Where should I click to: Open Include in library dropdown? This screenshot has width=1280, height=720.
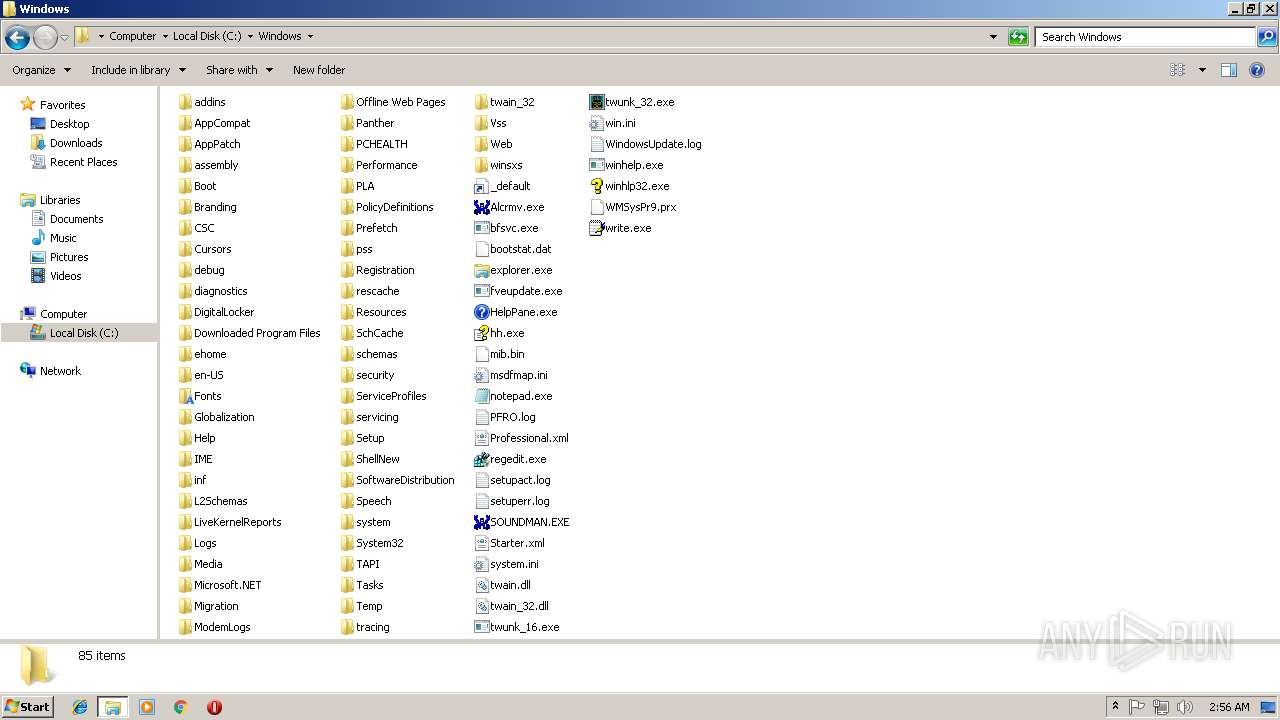tap(138, 70)
